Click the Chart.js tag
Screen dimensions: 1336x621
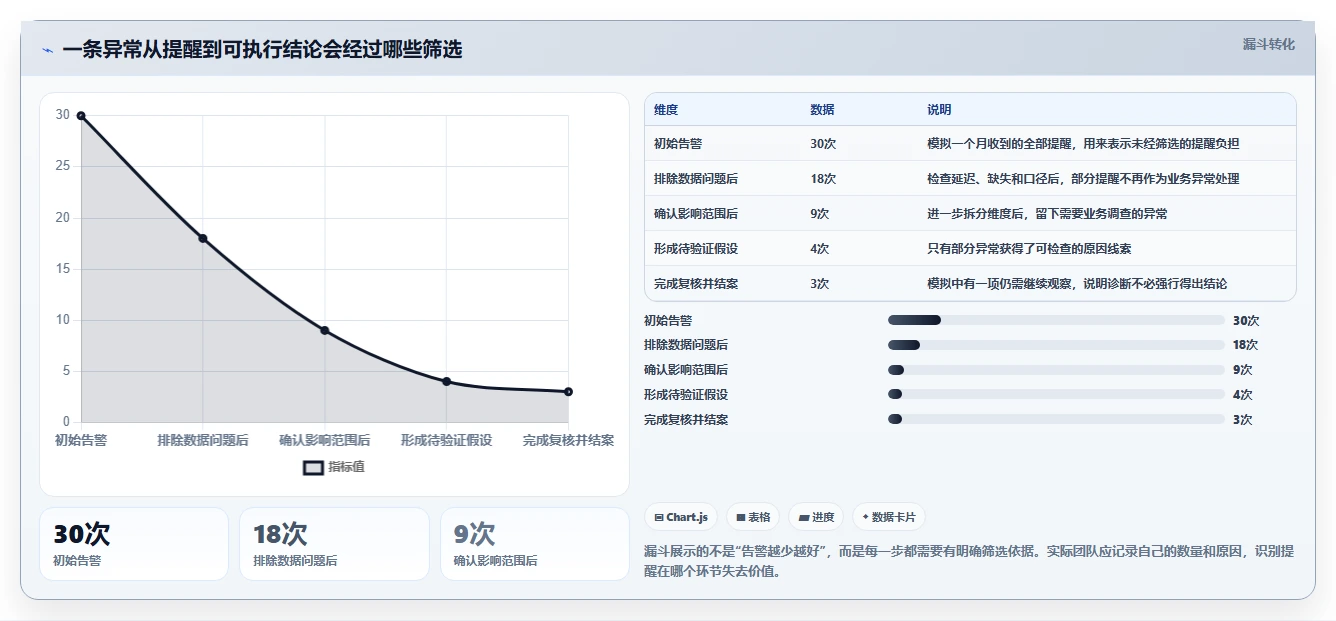tap(681, 517)
